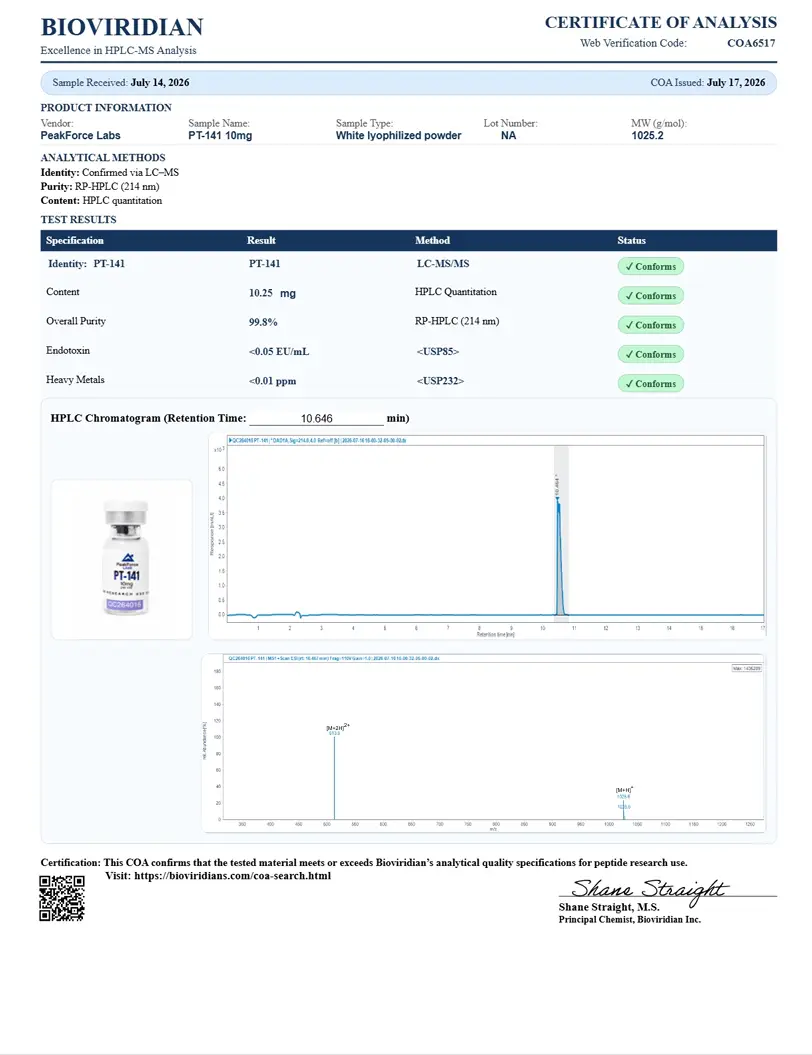812x1055 pixels.
Task: Click the [M+2H]2+ mass spectrum peak
Action: coord(334,777)
